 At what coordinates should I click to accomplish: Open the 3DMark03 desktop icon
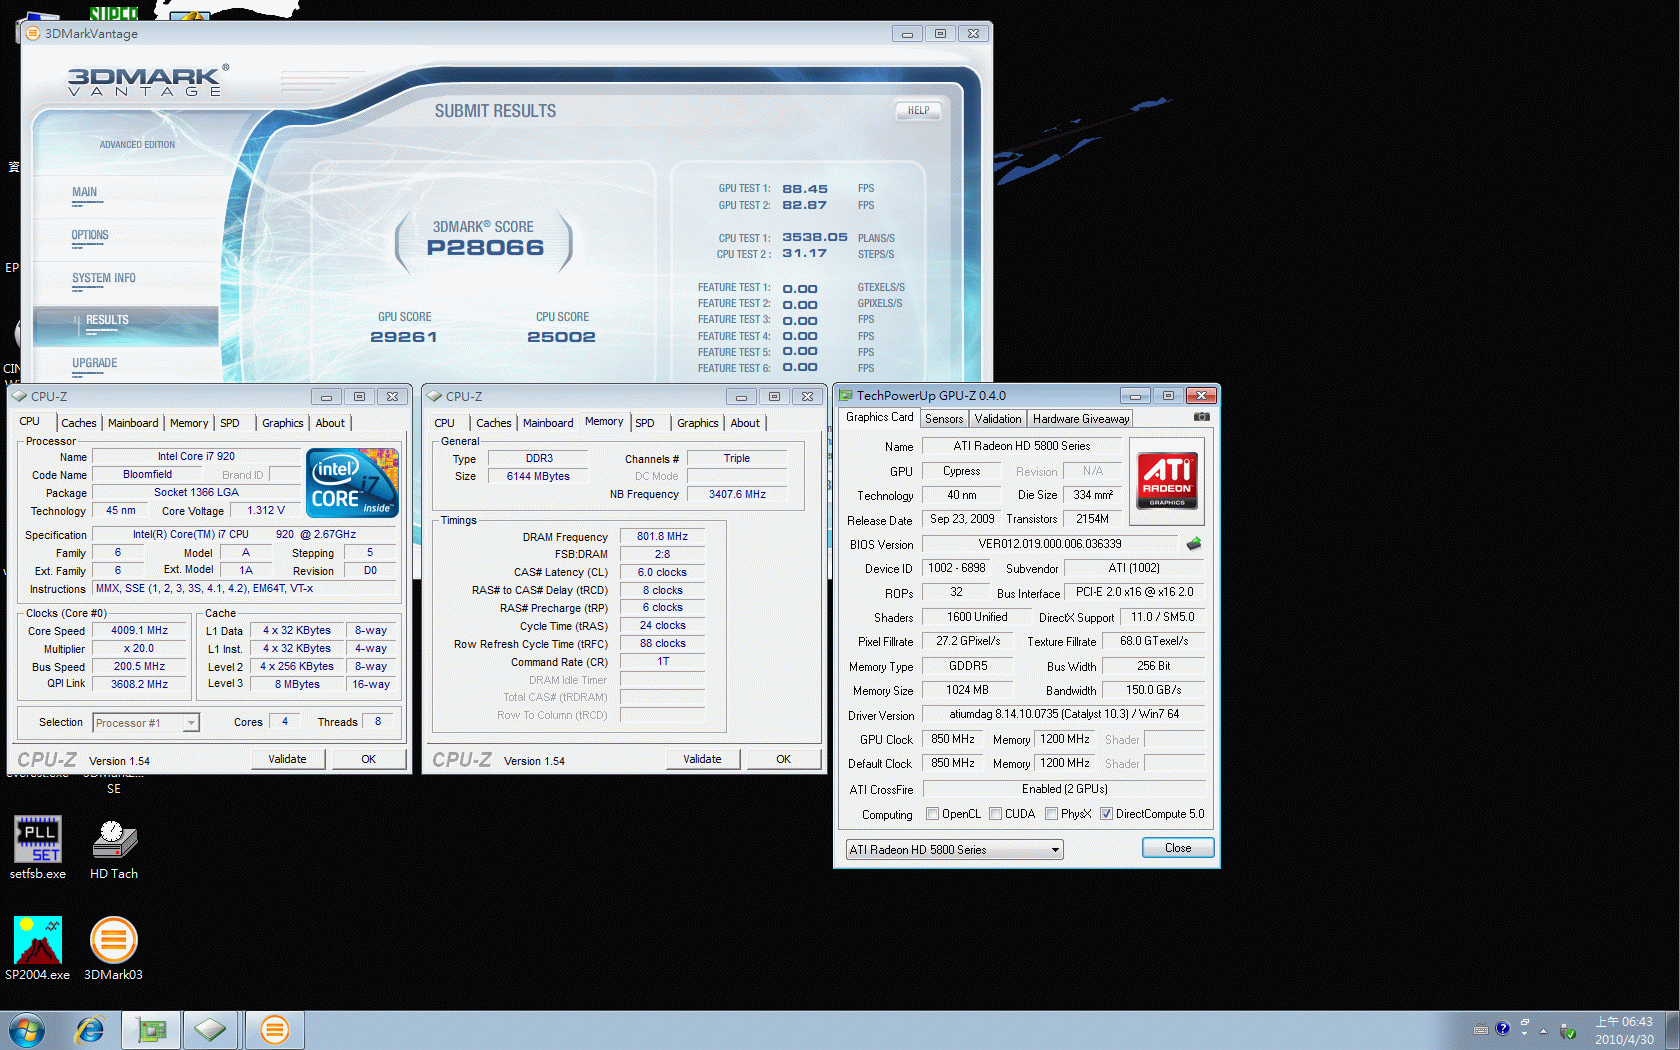[x=113, y=948]
